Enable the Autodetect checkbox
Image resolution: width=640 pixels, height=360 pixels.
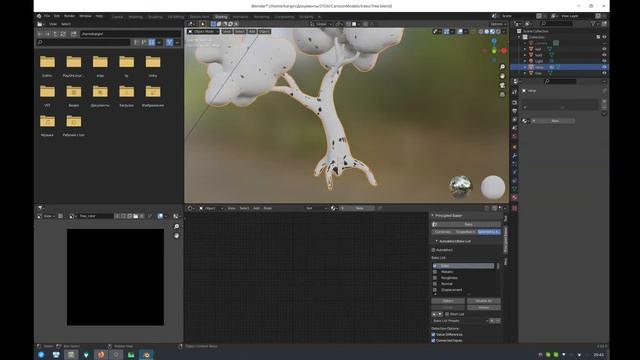(433, 250)
